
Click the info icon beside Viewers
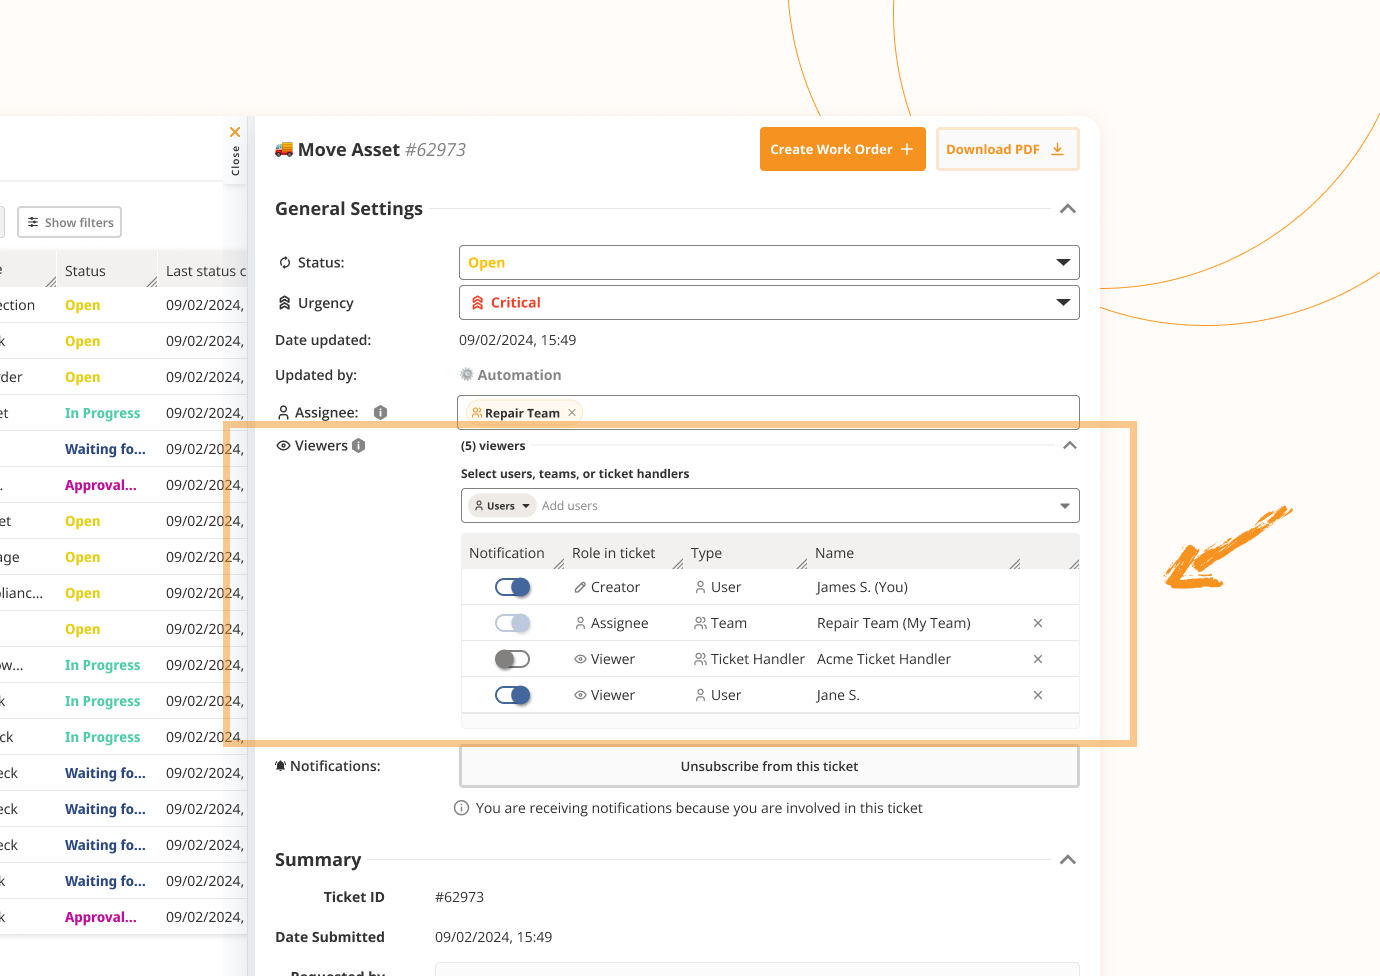point(359,446)
